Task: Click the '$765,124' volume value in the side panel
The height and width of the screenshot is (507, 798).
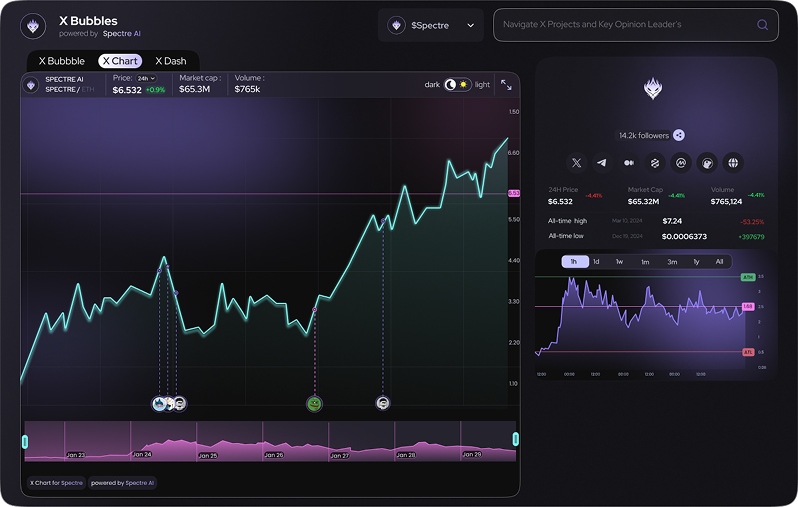Action: click(726, 202)
